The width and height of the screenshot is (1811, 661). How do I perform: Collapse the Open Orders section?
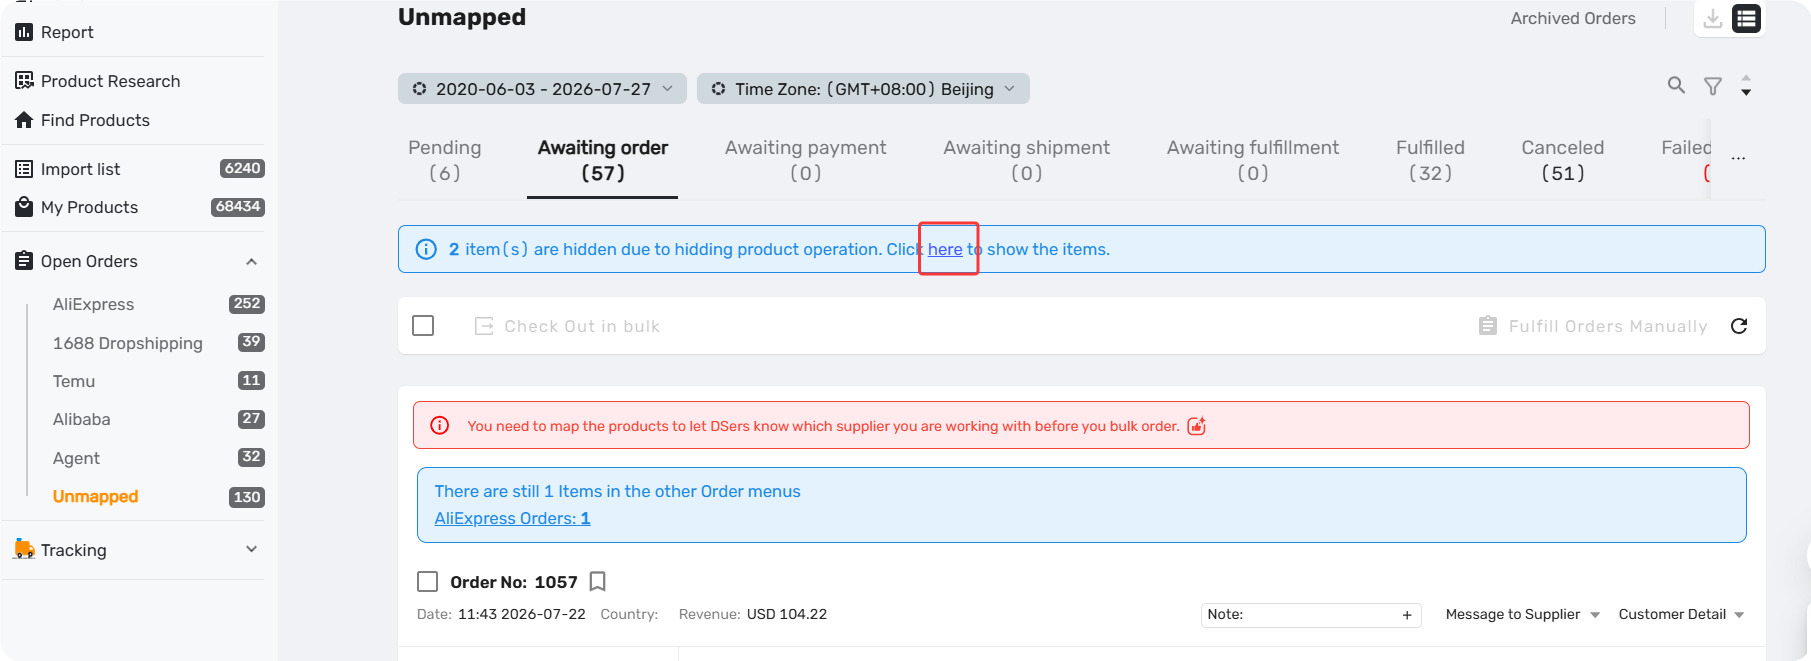coord(251,262)
